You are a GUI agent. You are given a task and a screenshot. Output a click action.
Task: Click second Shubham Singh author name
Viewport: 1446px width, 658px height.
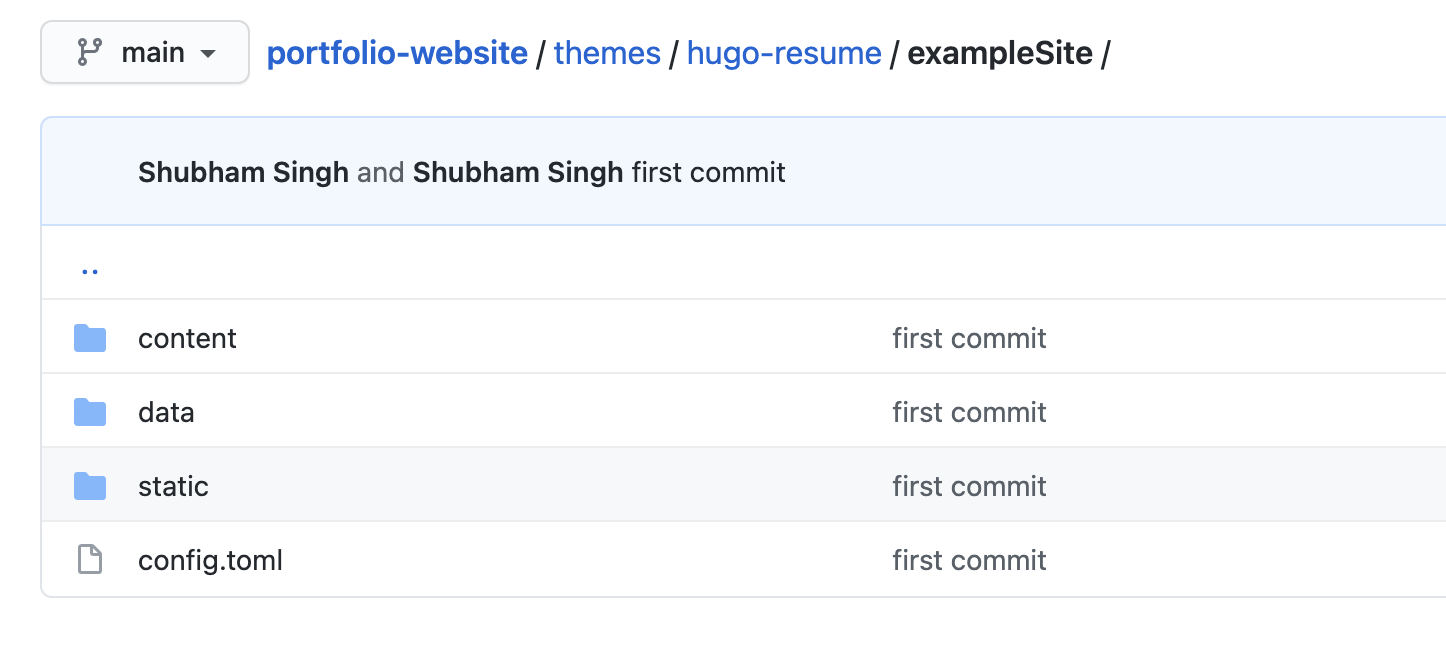pos(517,172)
